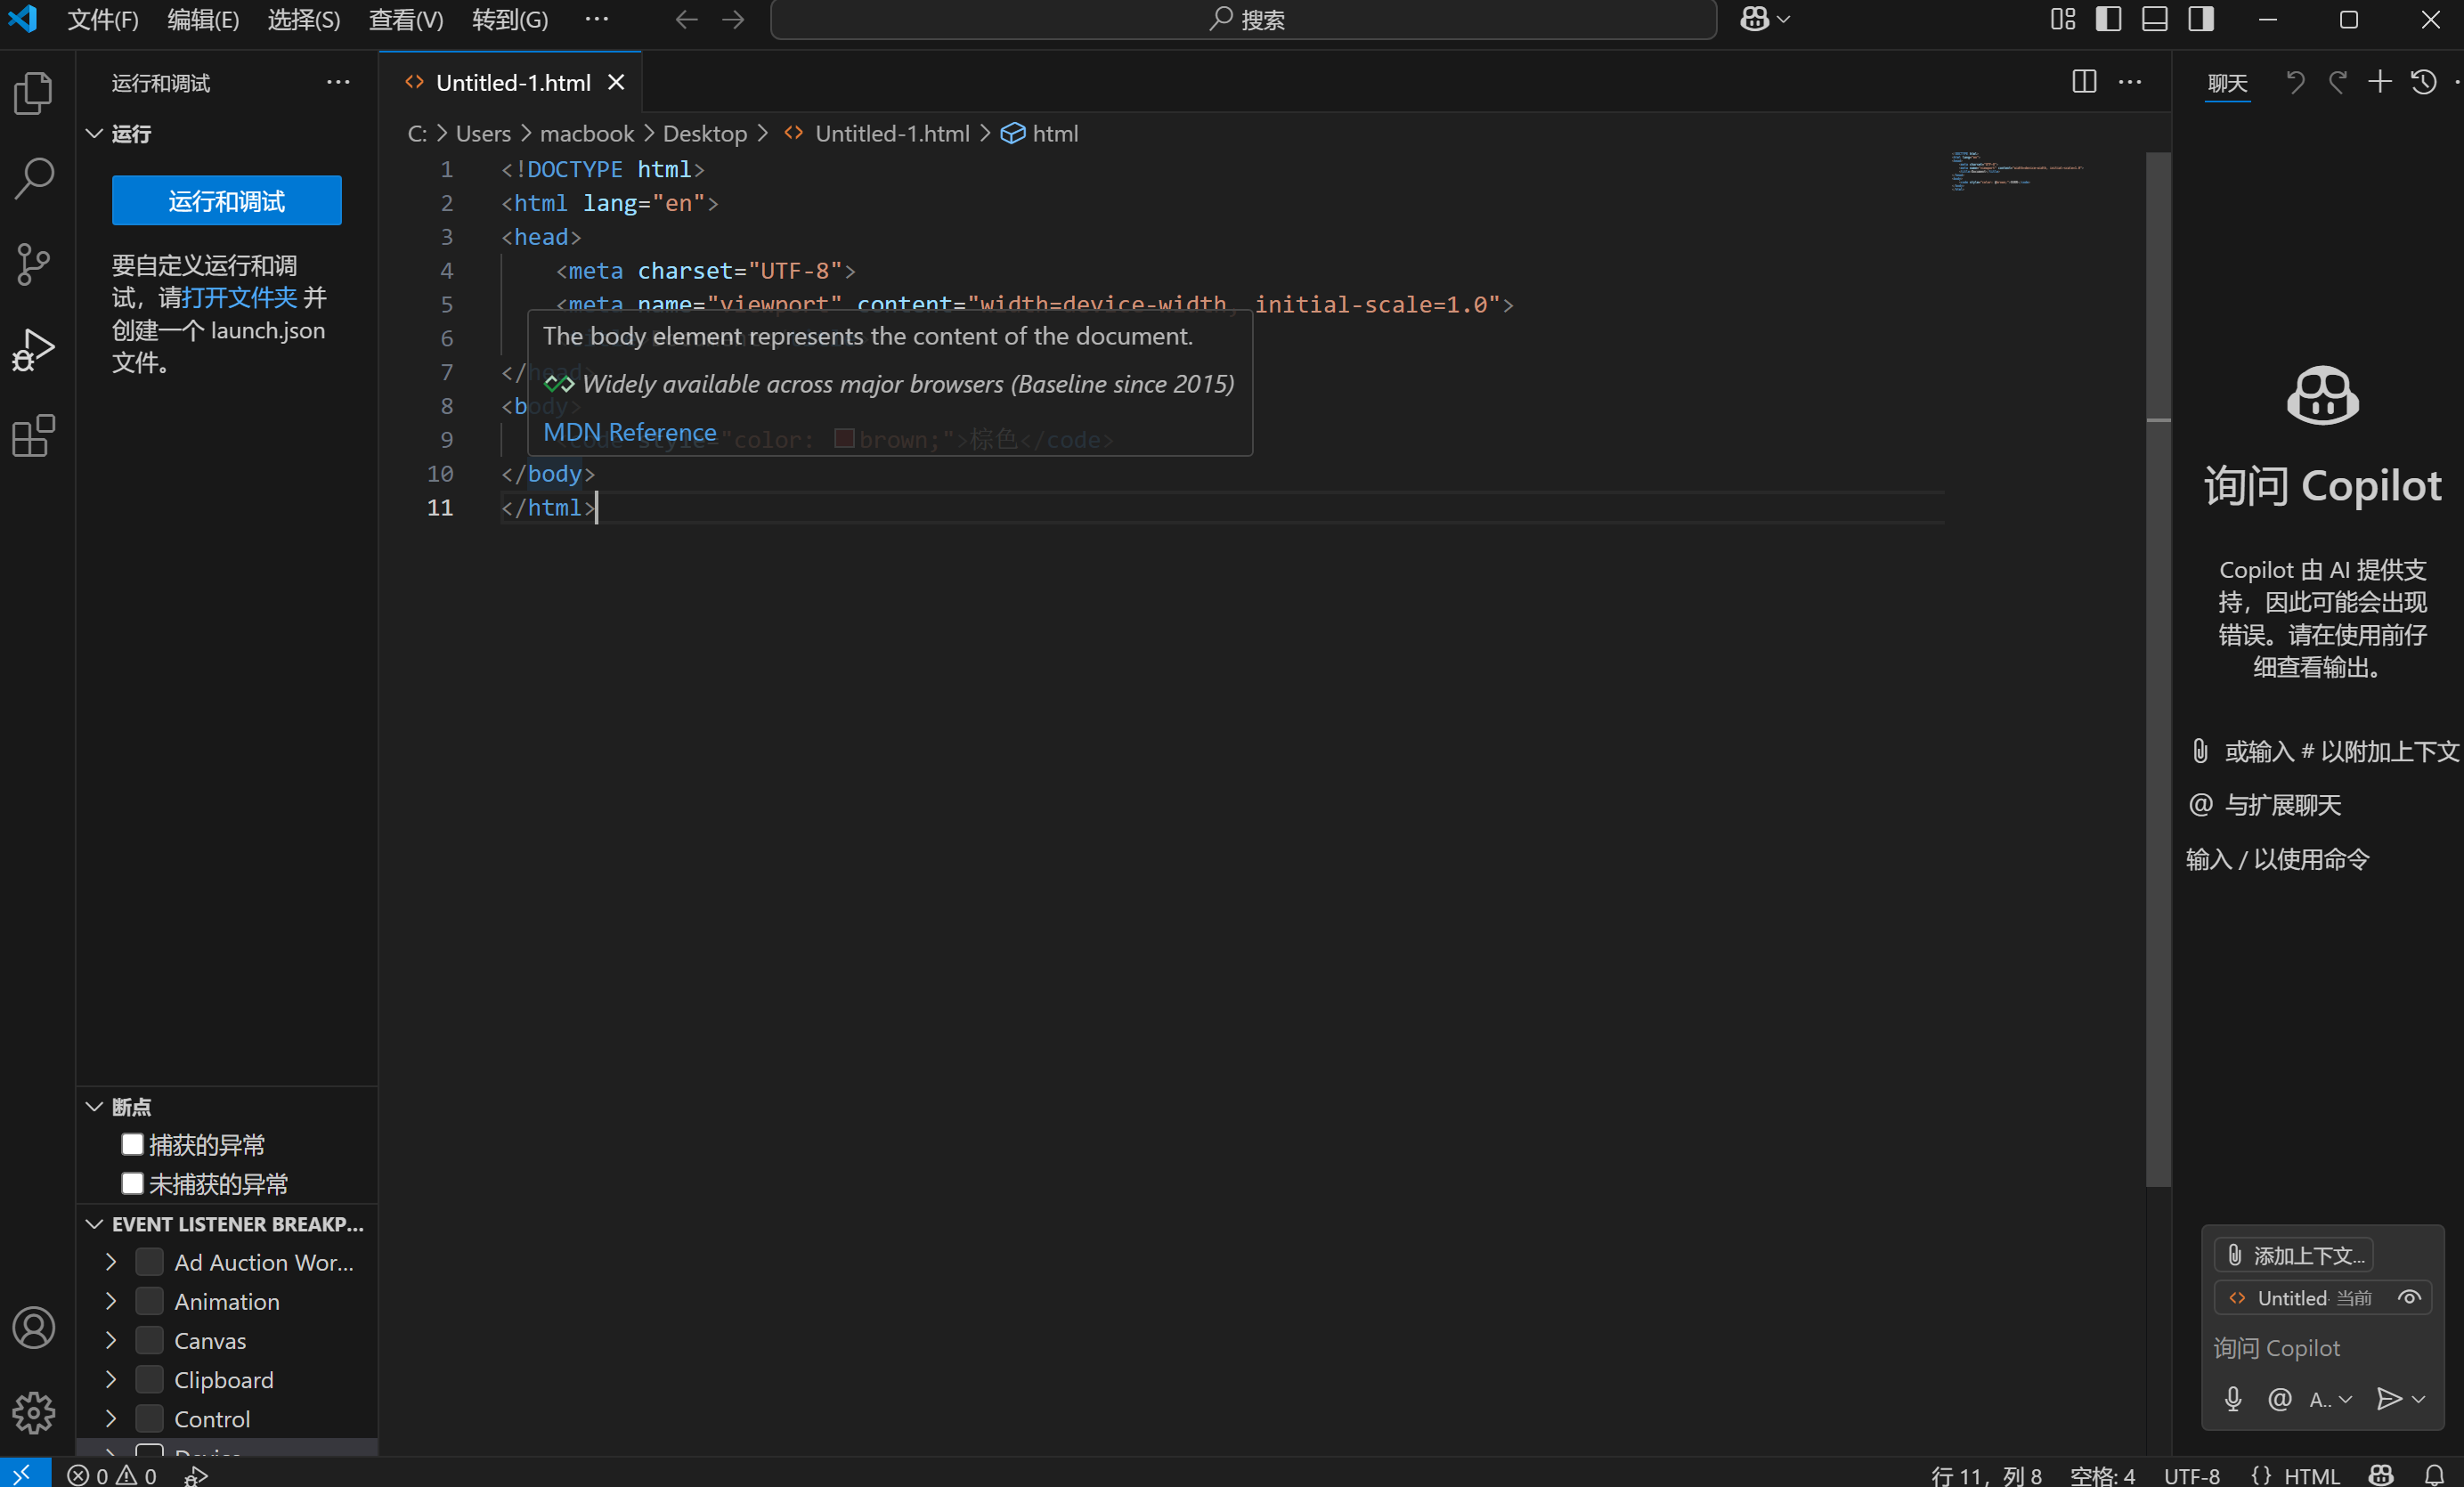Open the Explorer view in activity bar

pos(33,93)
